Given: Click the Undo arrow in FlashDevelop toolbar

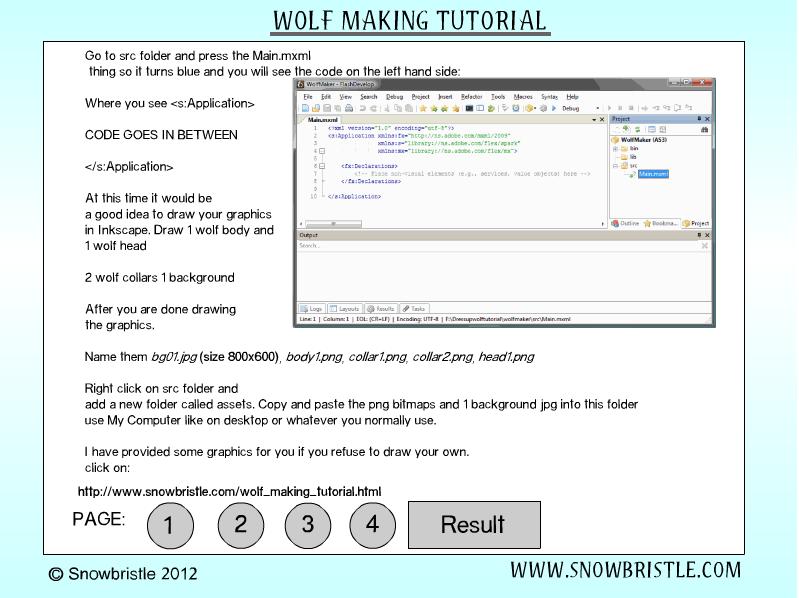Looking at the screenshot, I should 363,108.
